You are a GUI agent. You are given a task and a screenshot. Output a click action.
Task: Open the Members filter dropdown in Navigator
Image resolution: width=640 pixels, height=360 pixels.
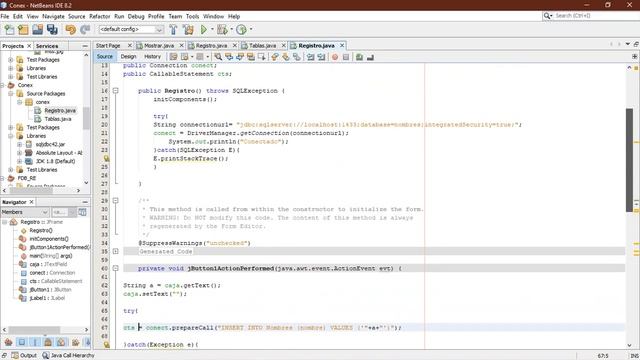[24, 212]
